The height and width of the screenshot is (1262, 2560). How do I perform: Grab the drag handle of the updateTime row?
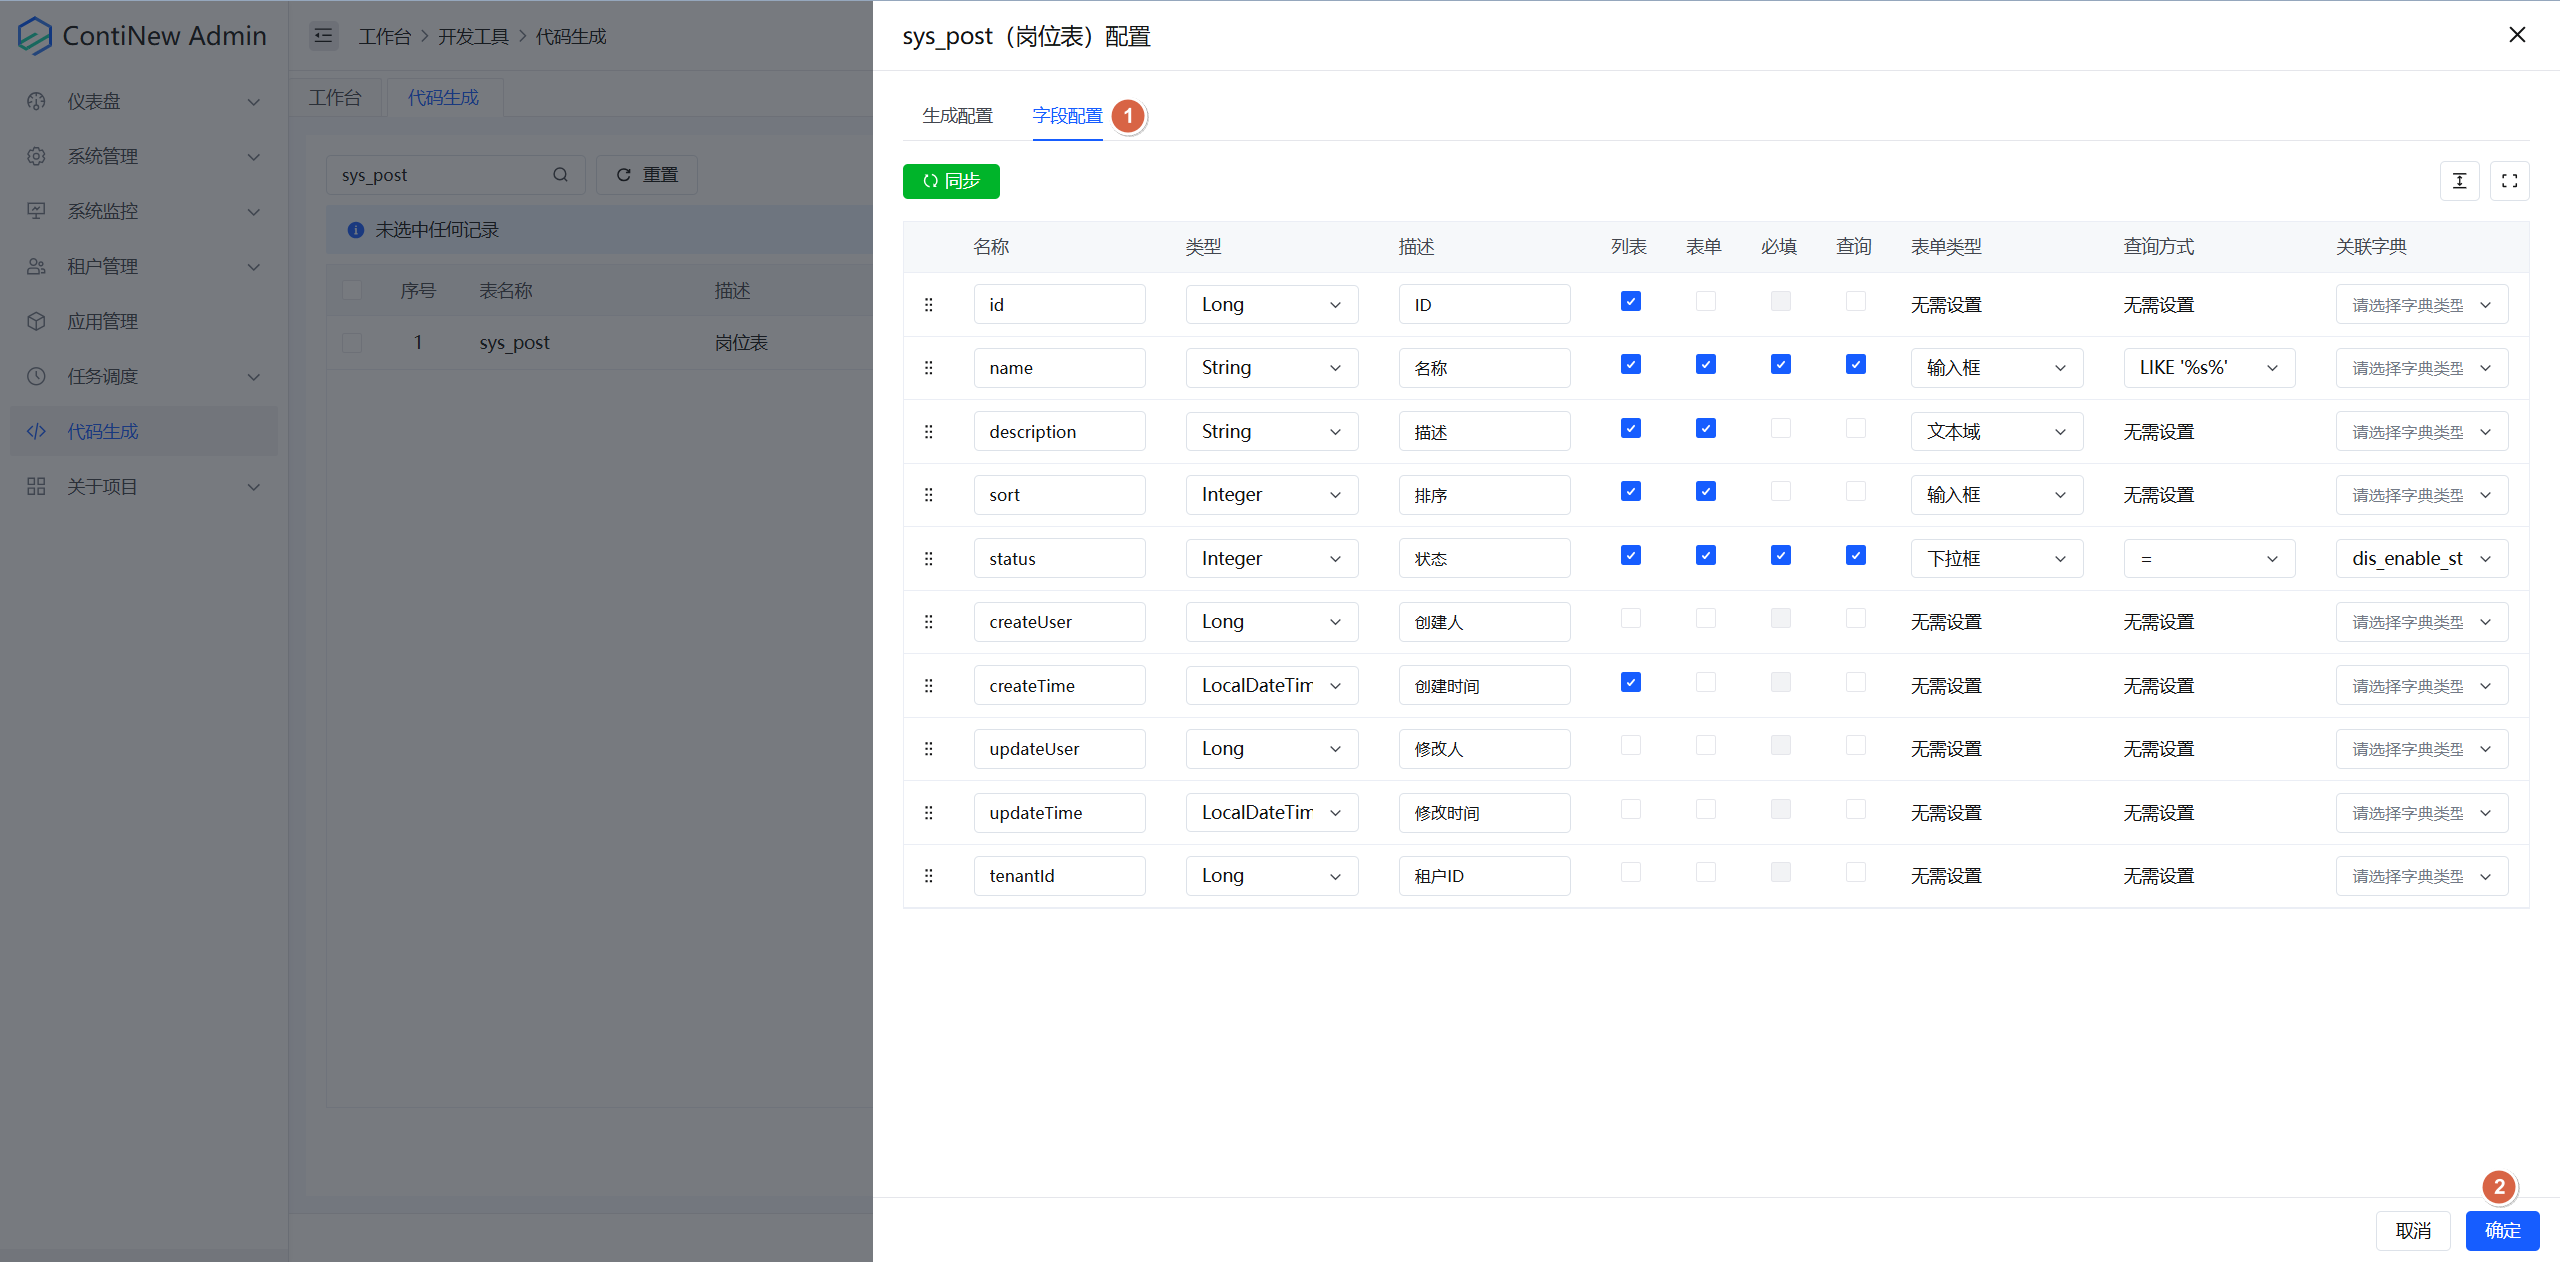point(929,813)
